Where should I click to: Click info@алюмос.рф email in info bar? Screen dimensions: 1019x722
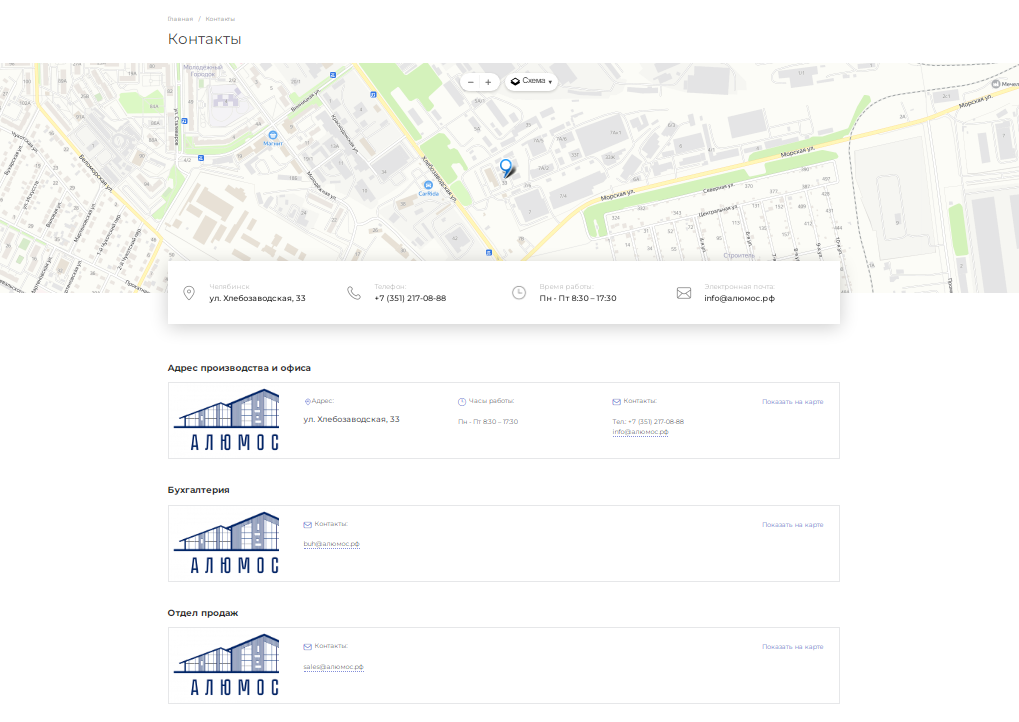pos(739,298)
